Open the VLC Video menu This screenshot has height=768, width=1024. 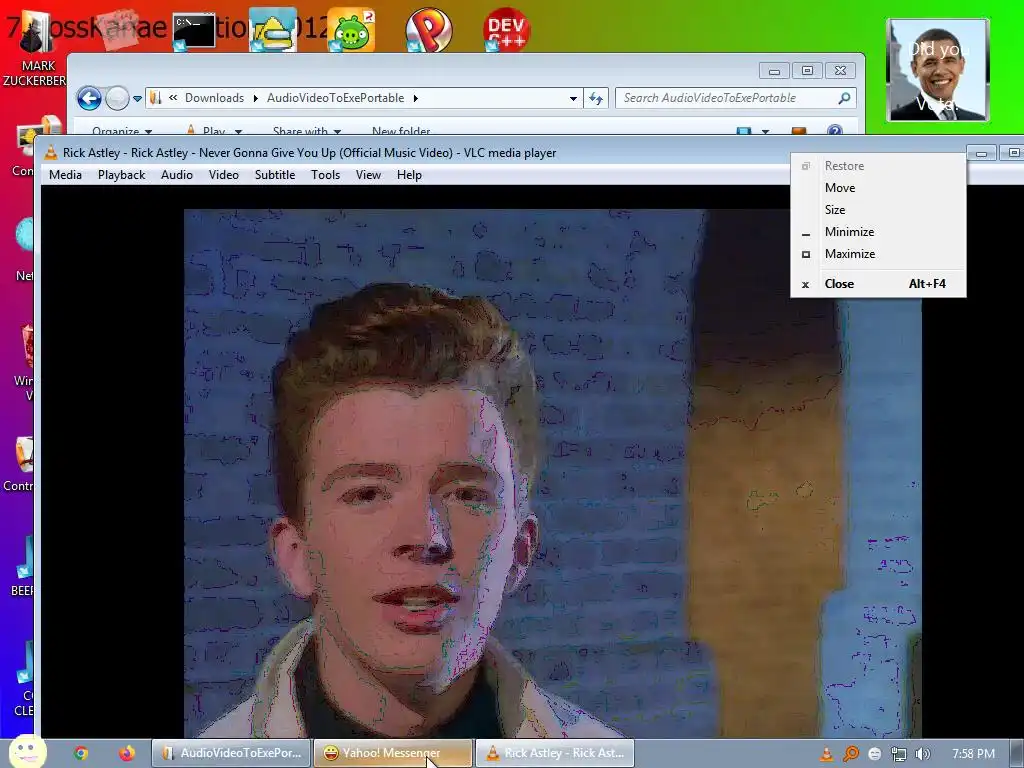224,175
